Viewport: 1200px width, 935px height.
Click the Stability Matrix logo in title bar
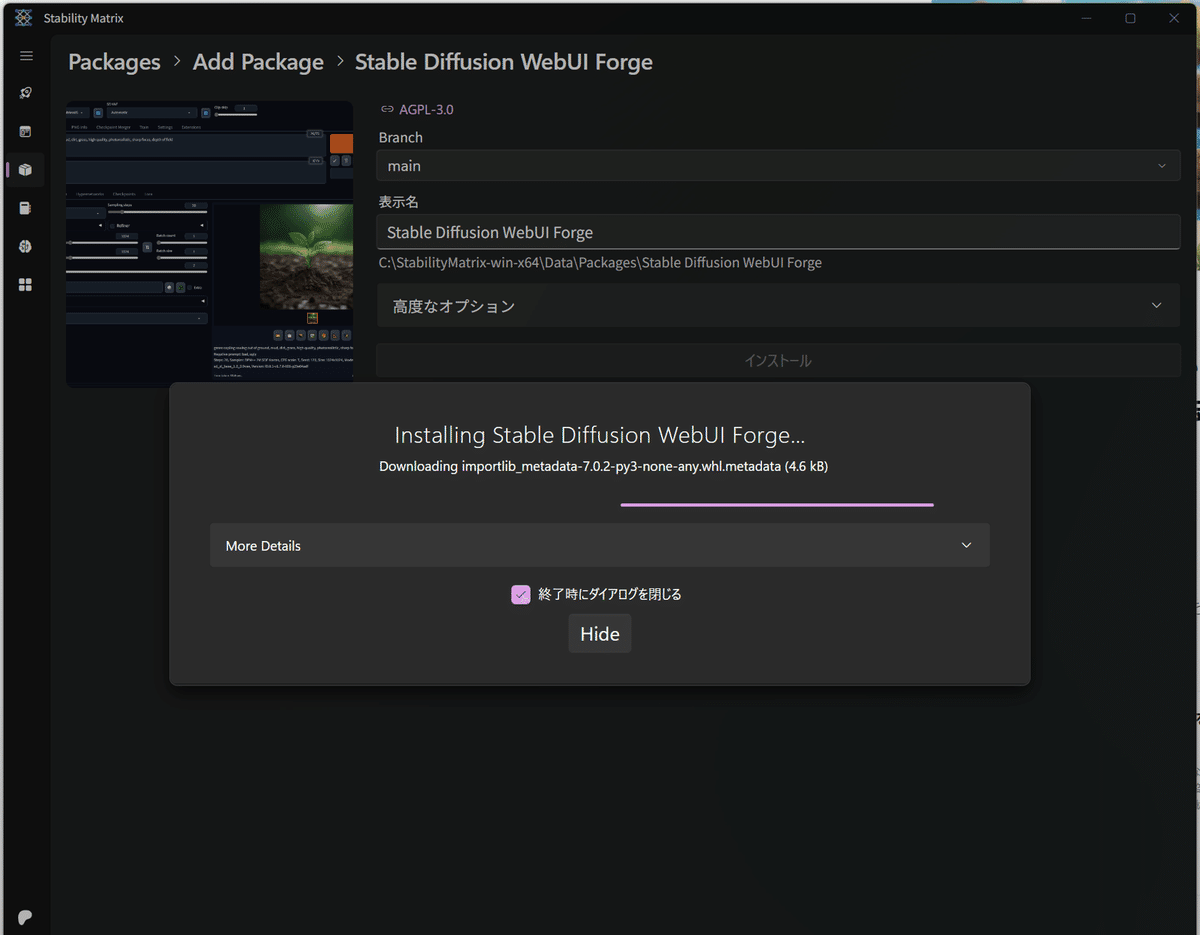(x=22, y=17)
